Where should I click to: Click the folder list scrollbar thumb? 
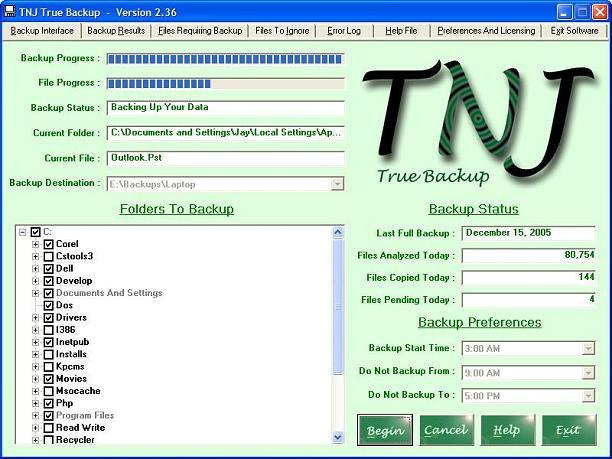click(x=338, y=307)
